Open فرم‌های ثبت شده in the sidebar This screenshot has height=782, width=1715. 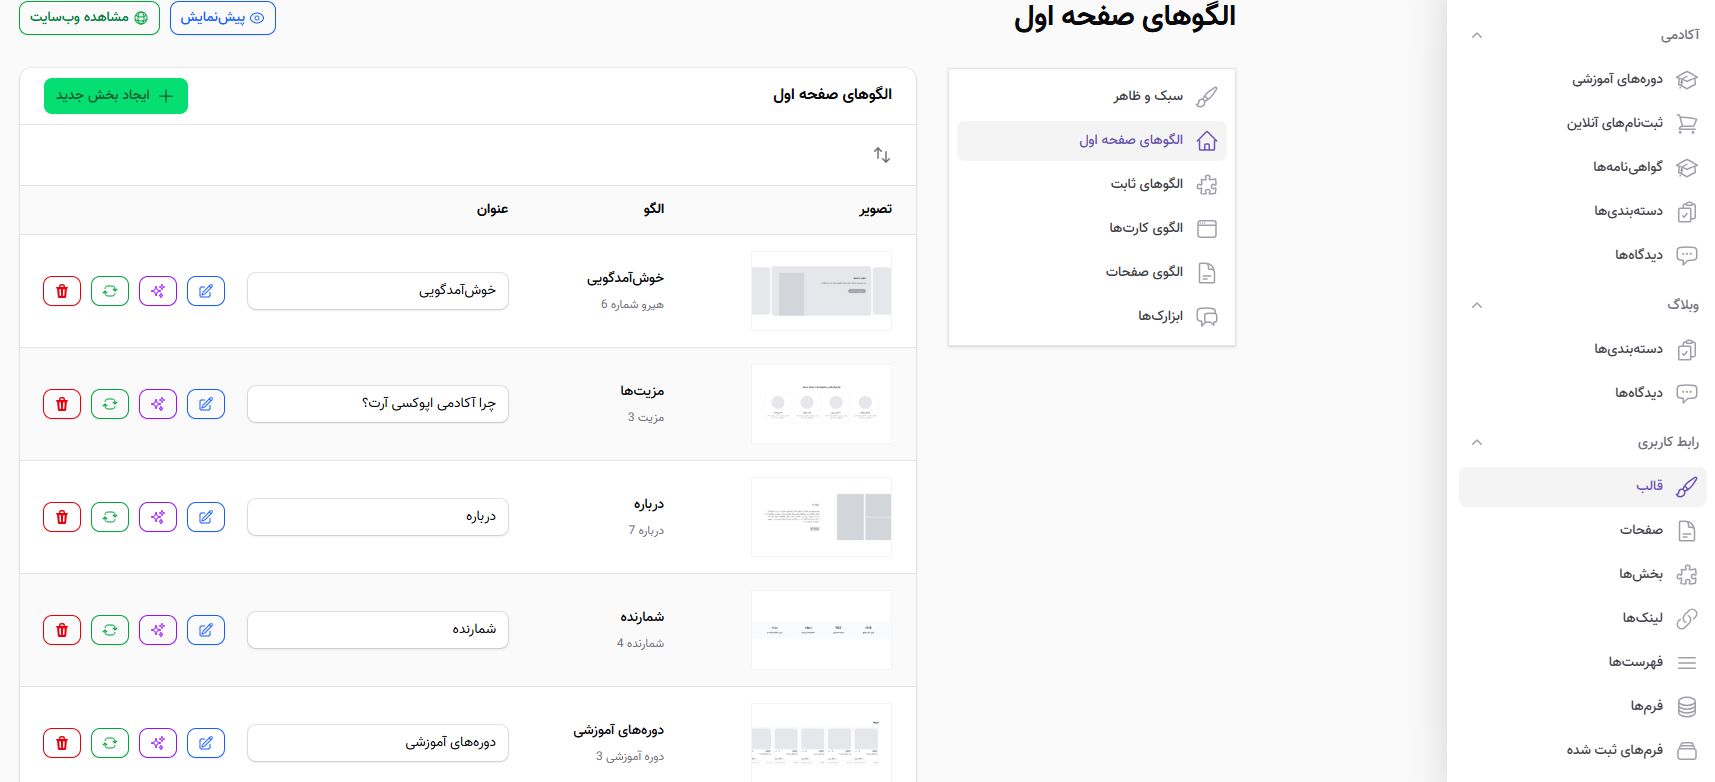1583,751
